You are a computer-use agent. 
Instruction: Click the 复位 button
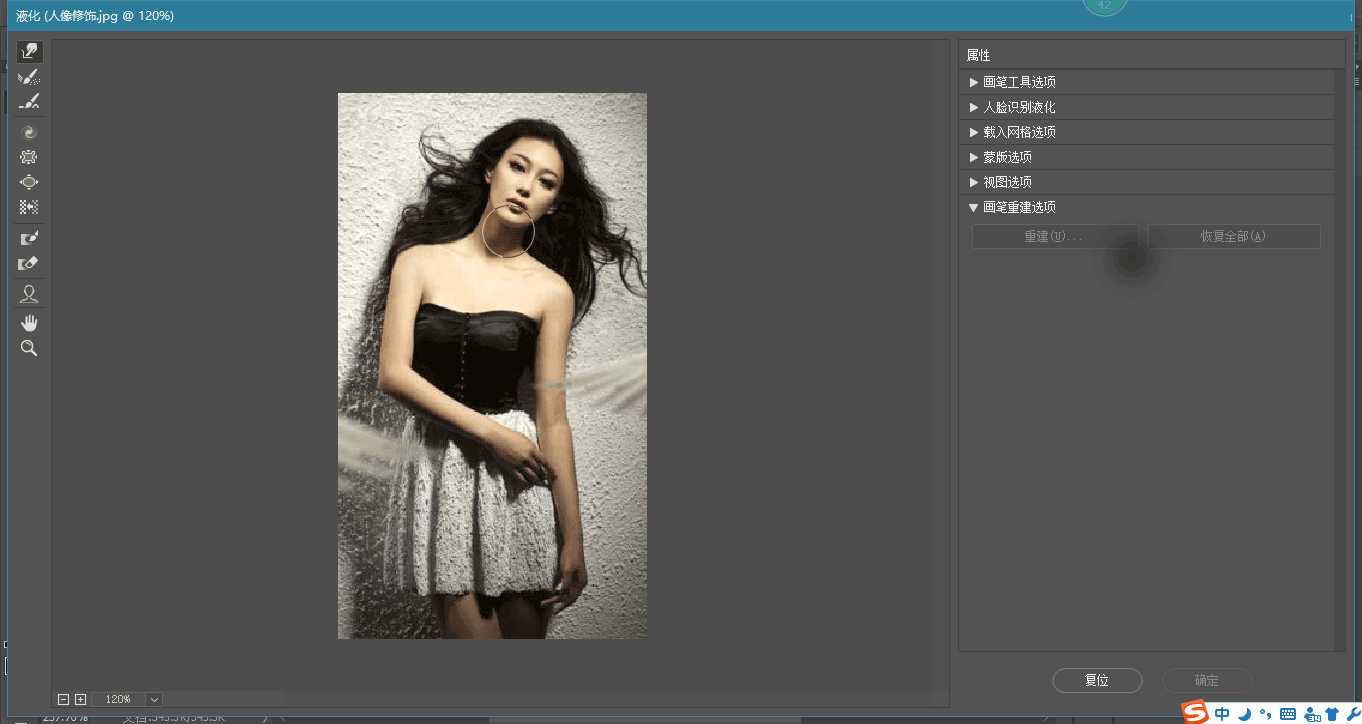pos(1097,680)
